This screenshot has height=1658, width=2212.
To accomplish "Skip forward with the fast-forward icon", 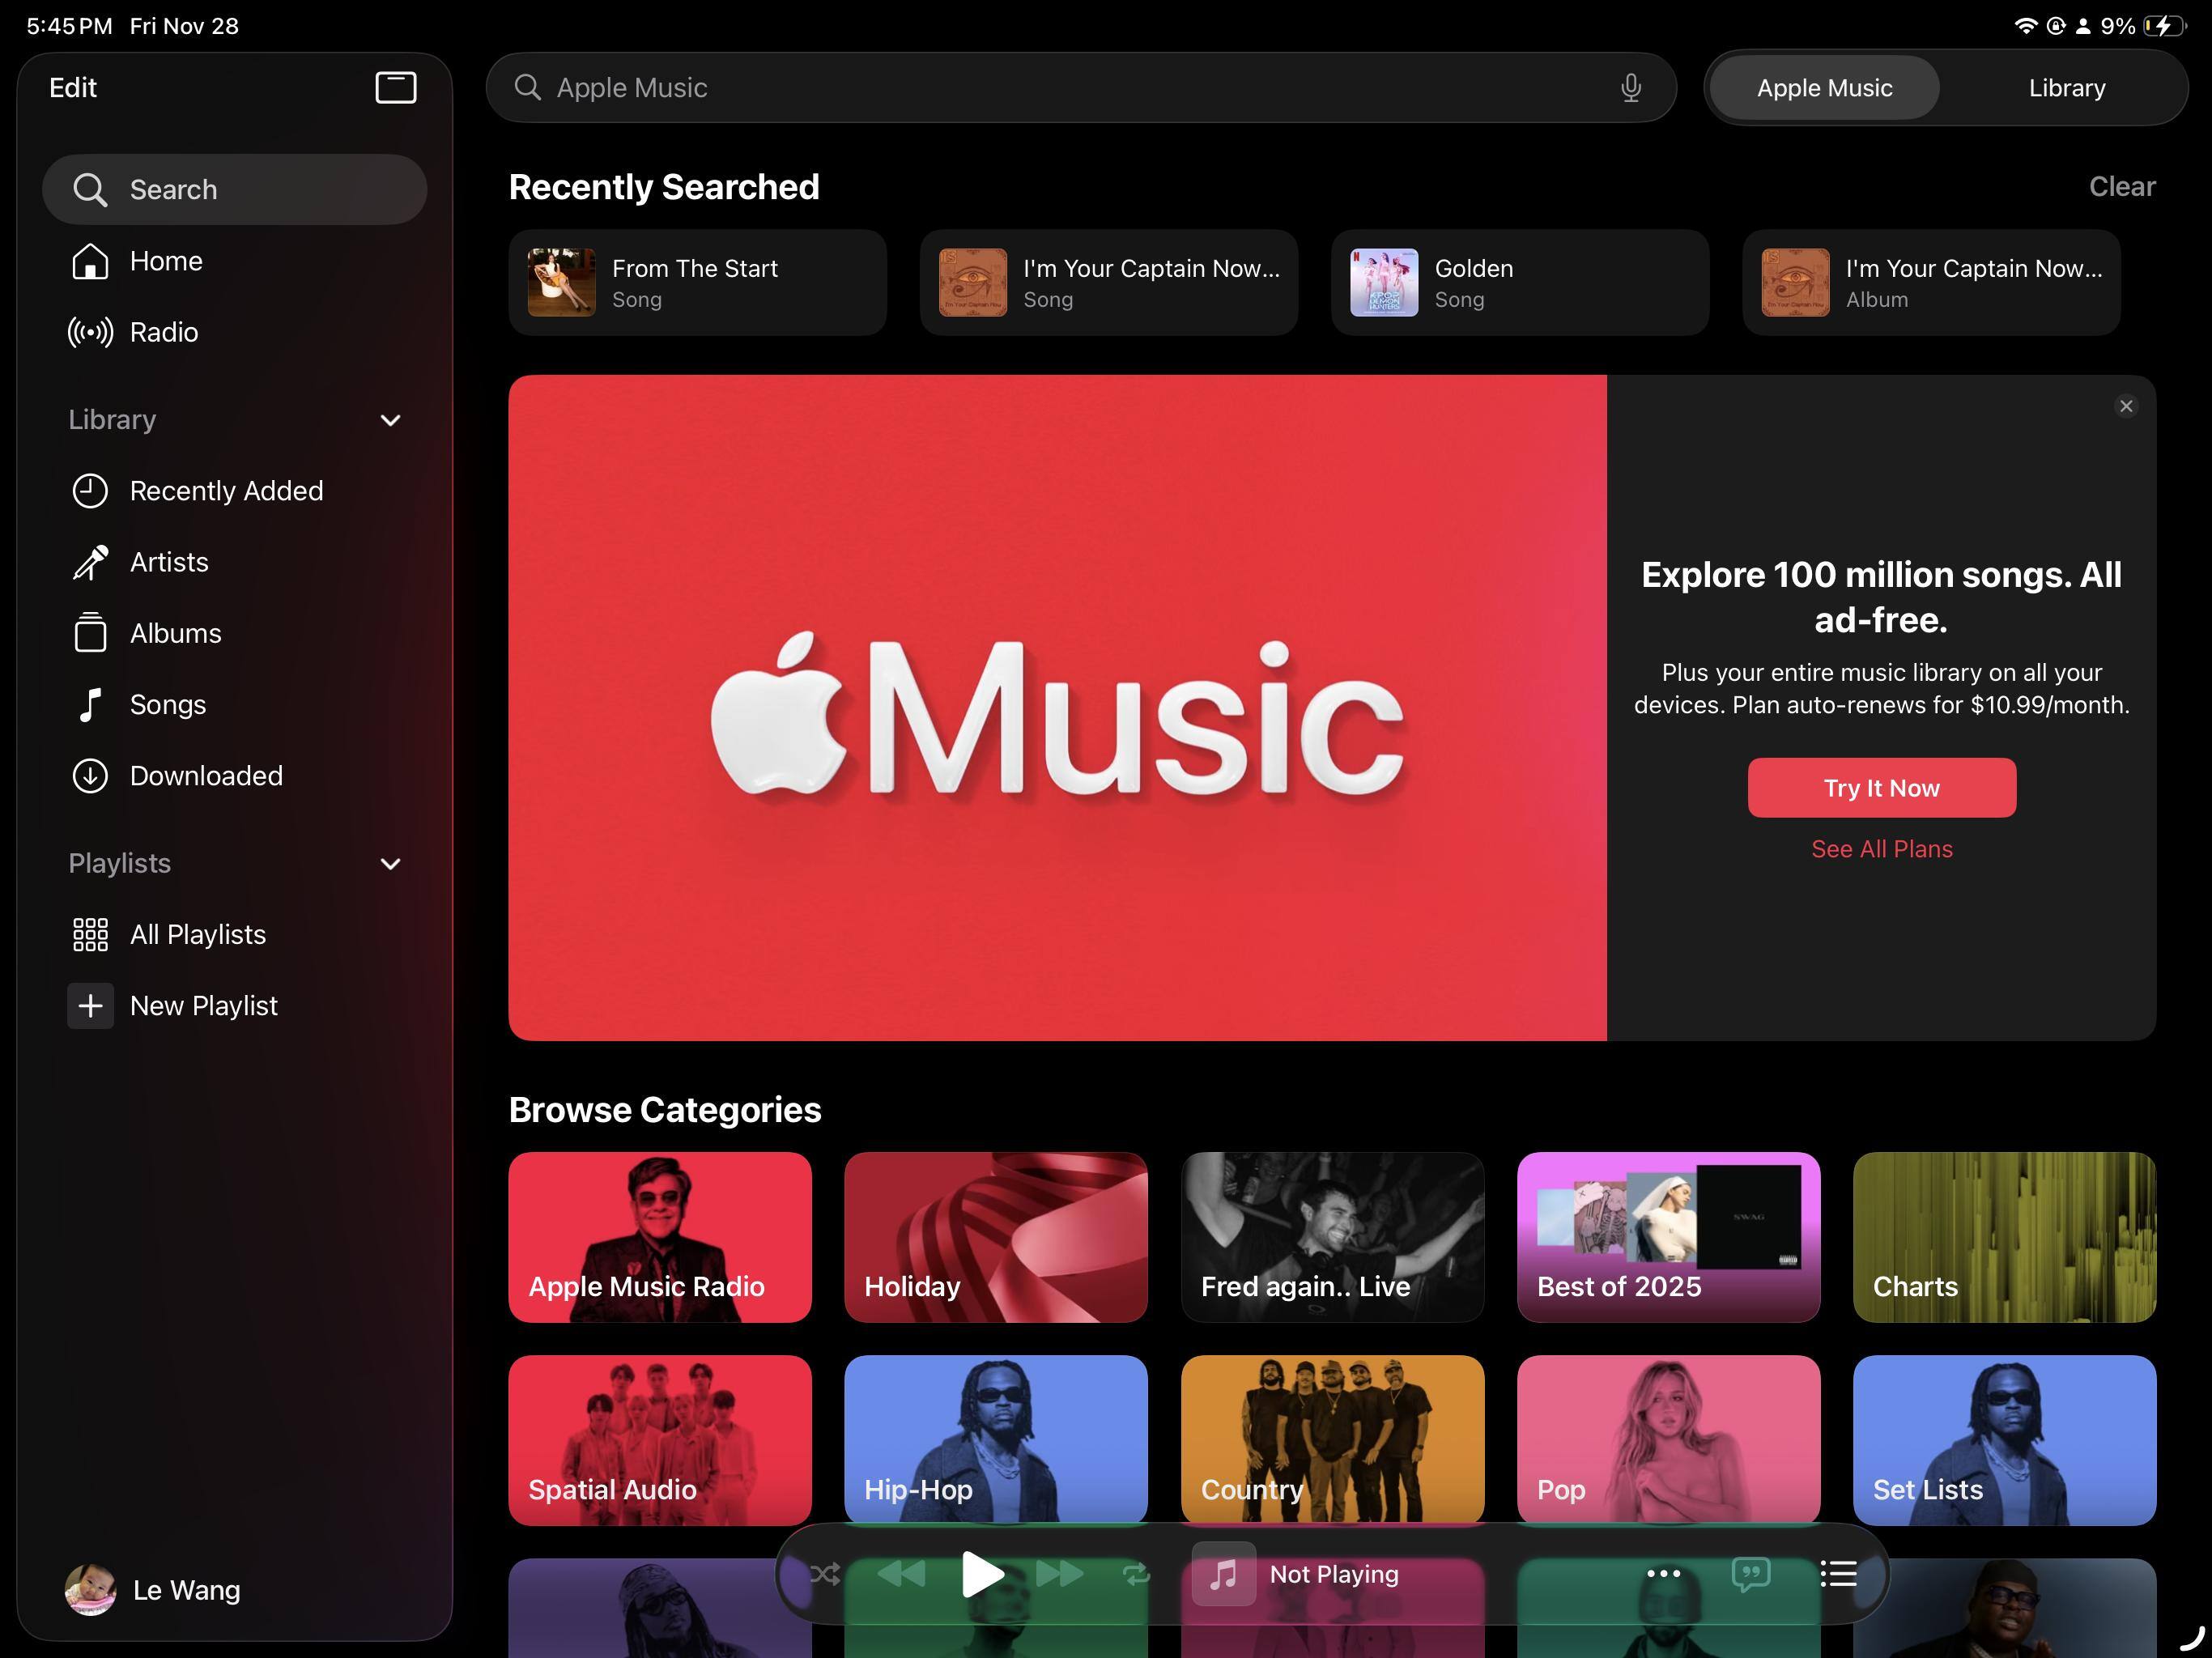I will pos(1059,1574).
